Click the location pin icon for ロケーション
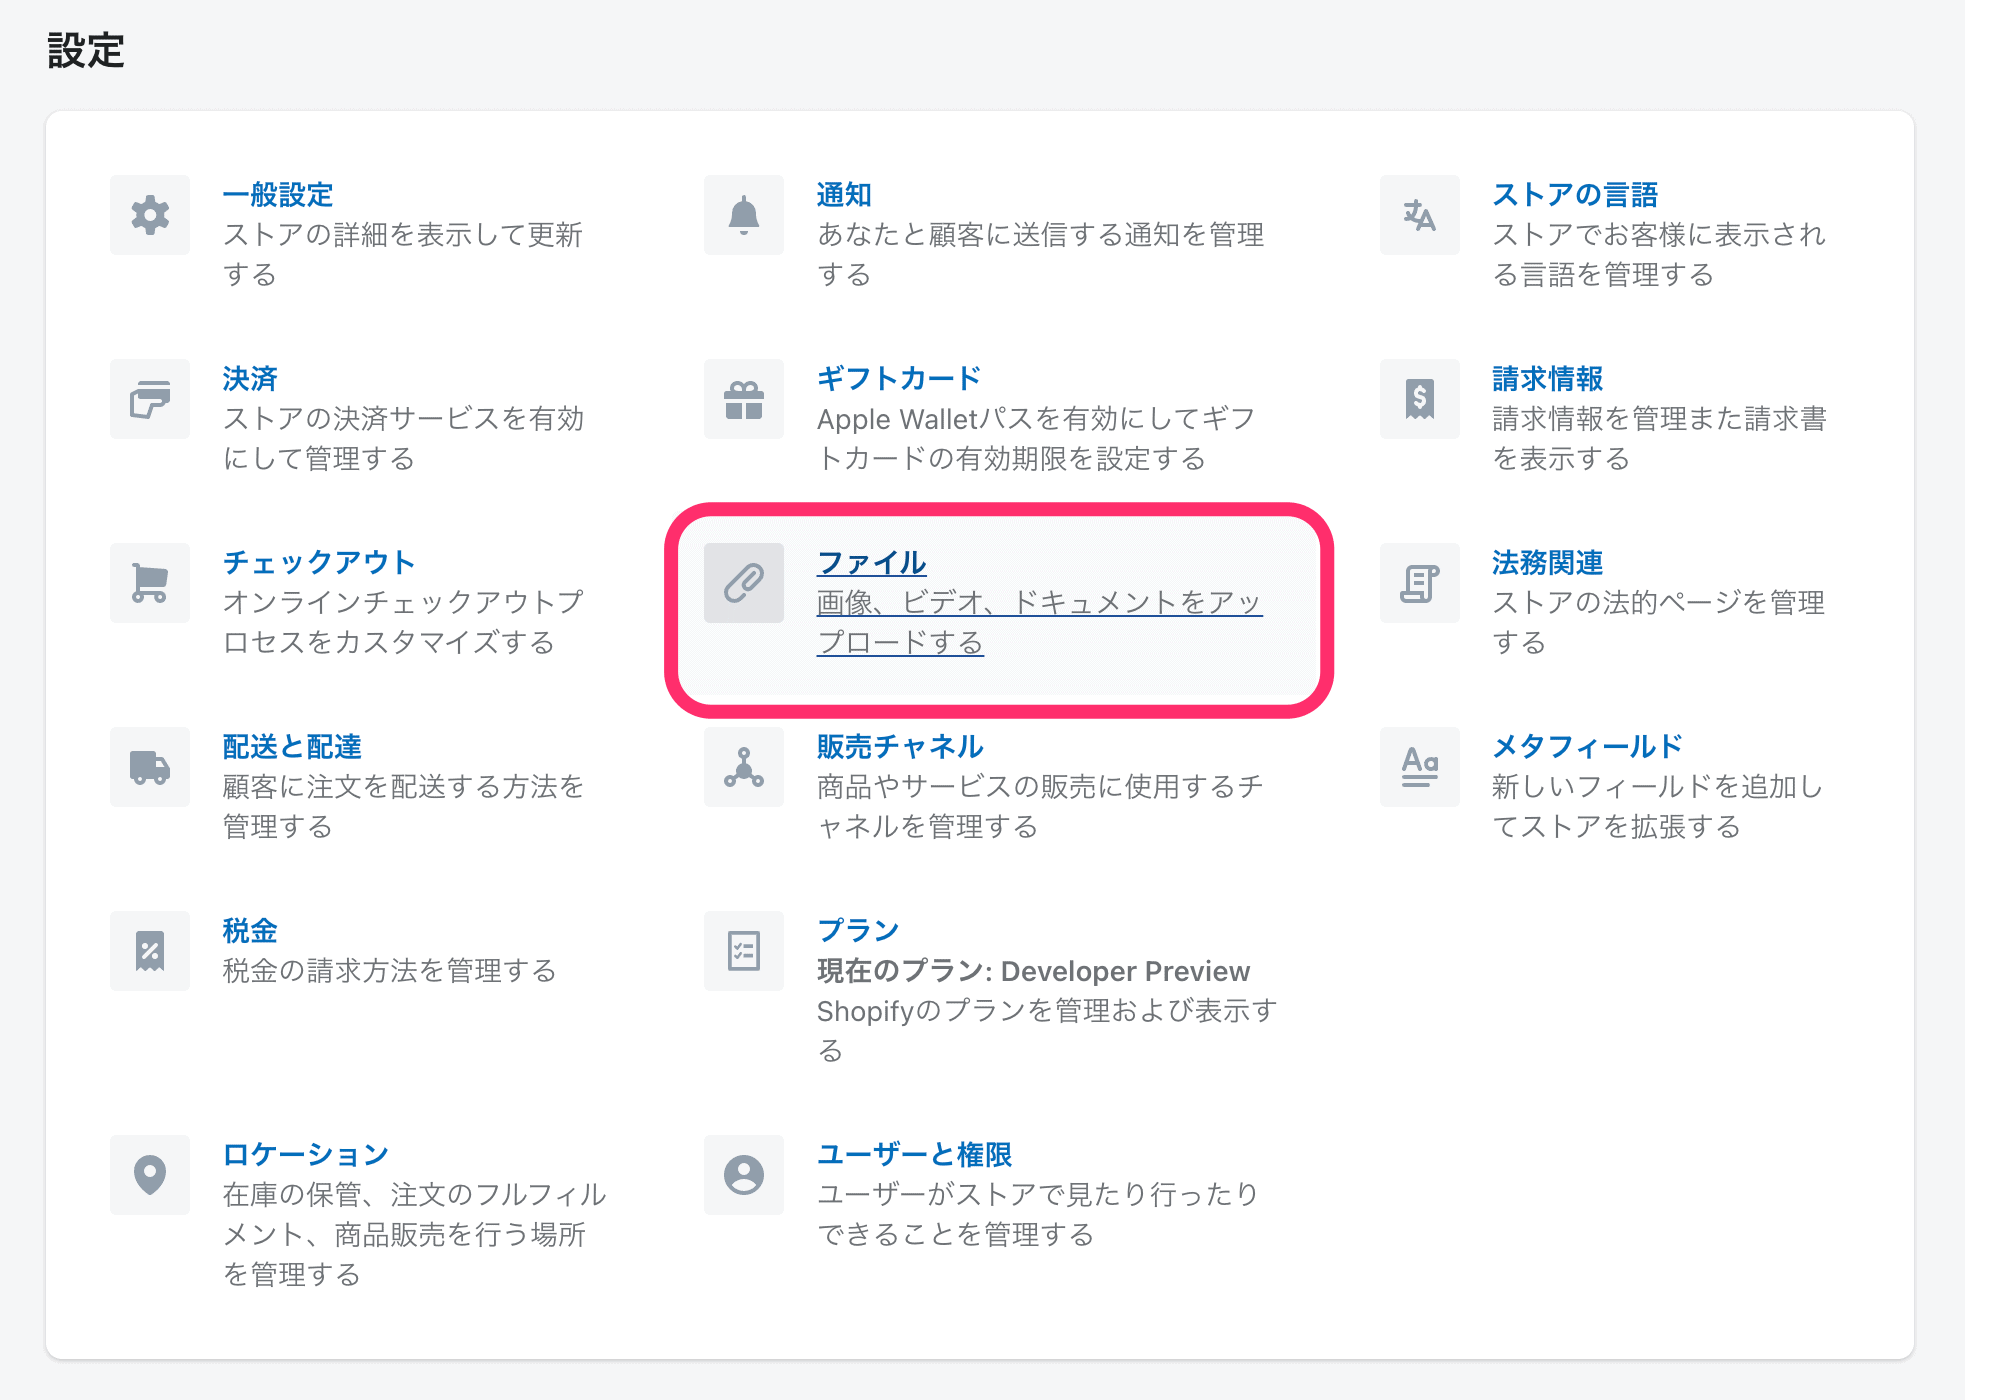Viewport: 2006px width, 1400px height. 150,1175
